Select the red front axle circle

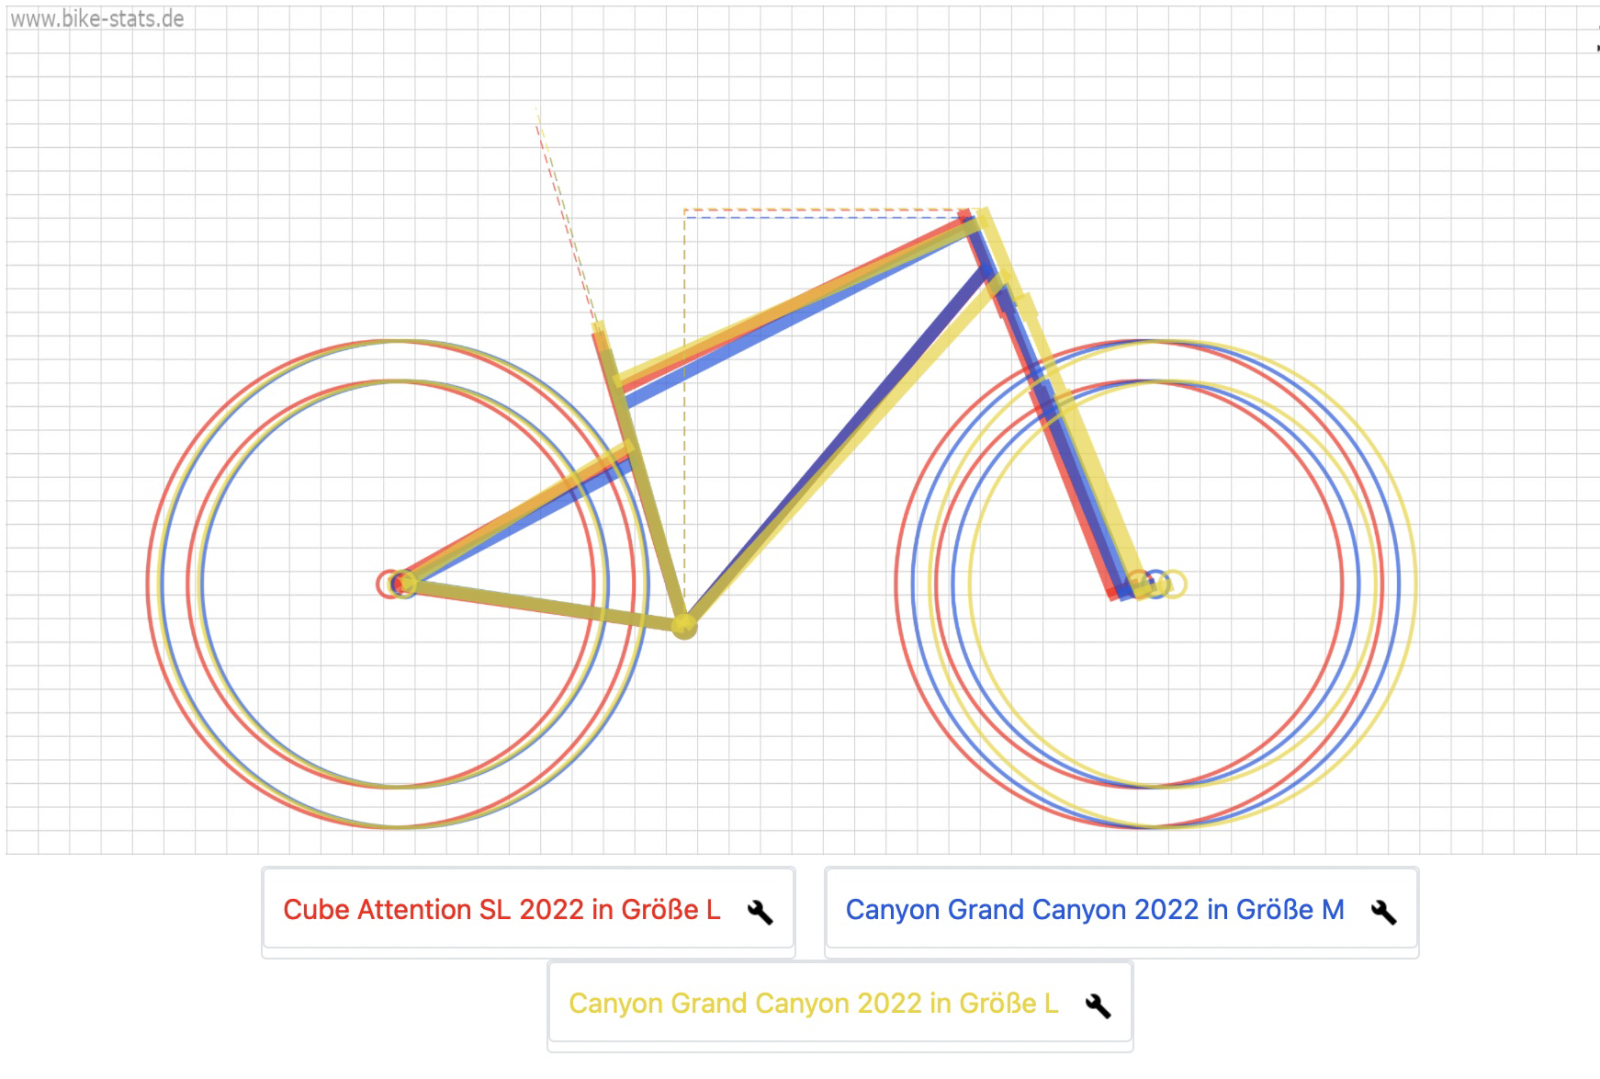click(1136, 582)
